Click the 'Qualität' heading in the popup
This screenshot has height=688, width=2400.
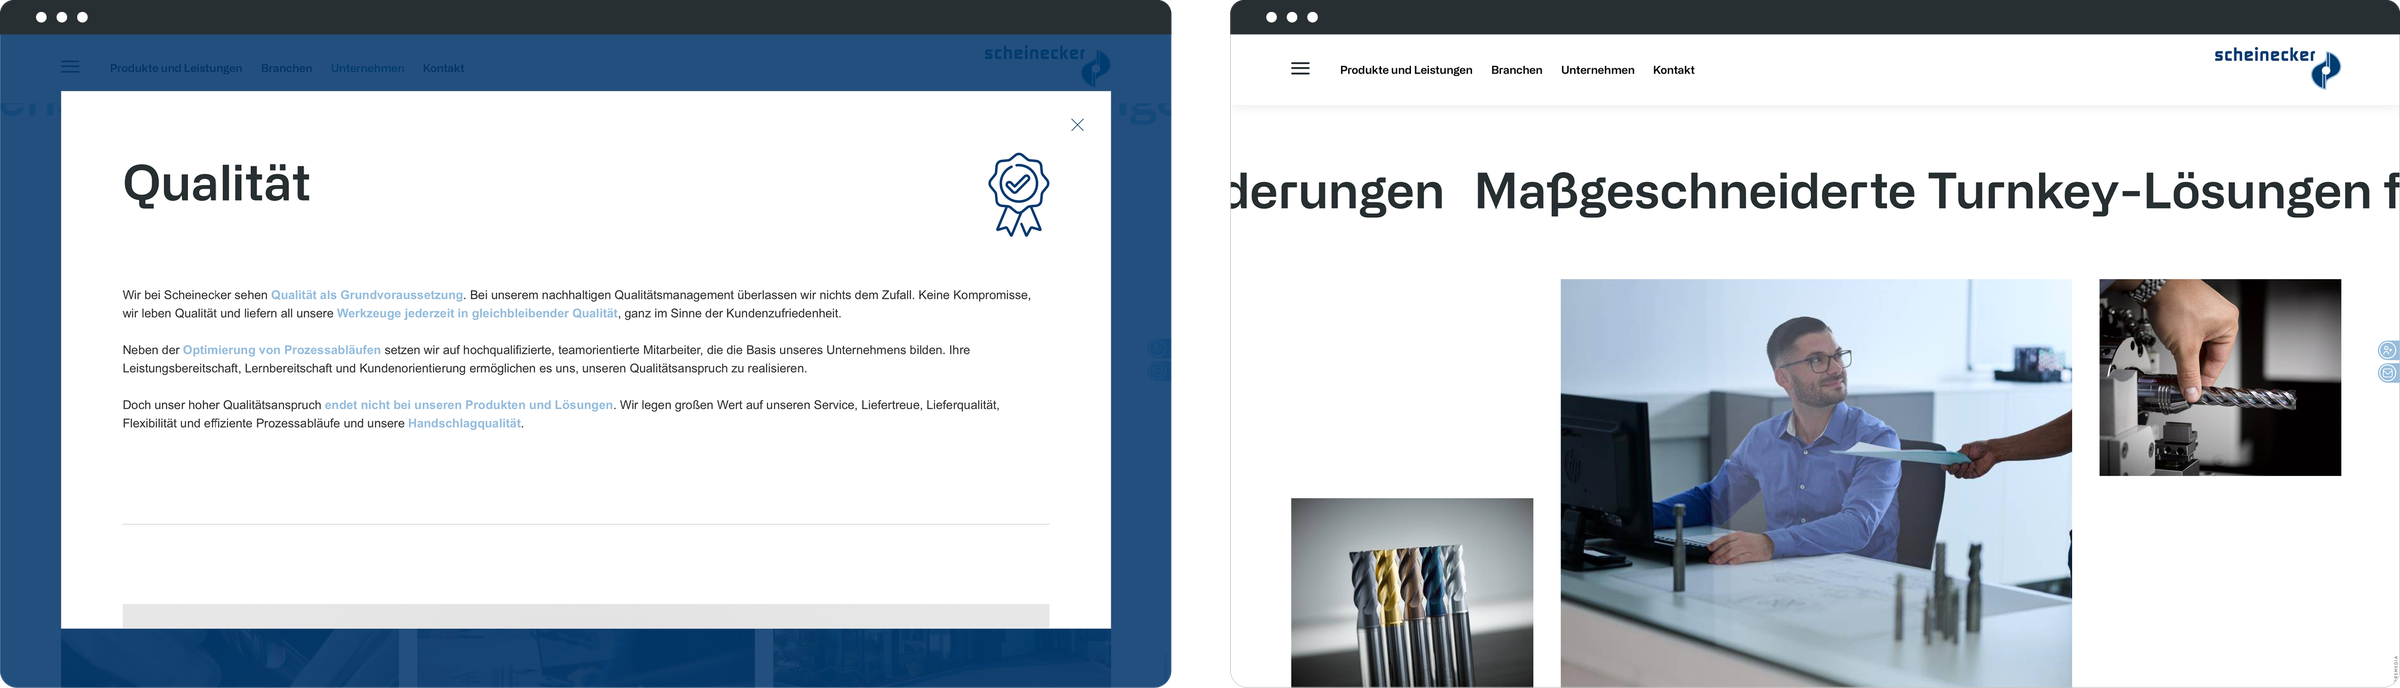[216, 184]
